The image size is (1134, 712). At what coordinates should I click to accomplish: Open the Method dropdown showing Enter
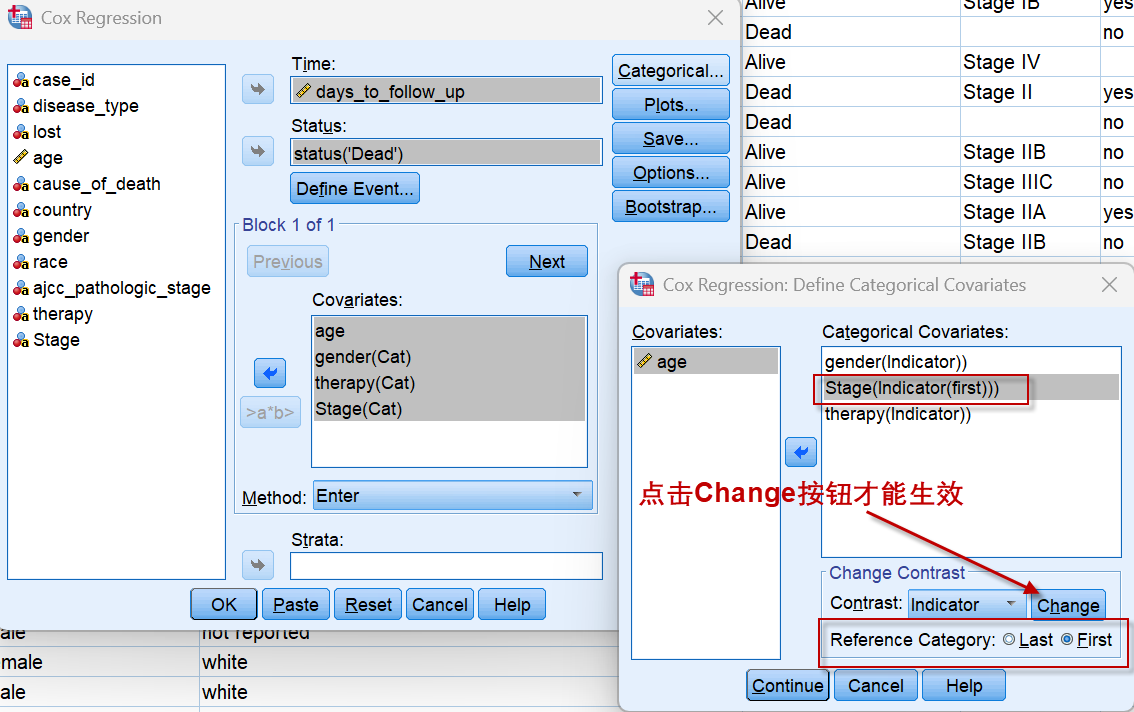click(452, 496)
